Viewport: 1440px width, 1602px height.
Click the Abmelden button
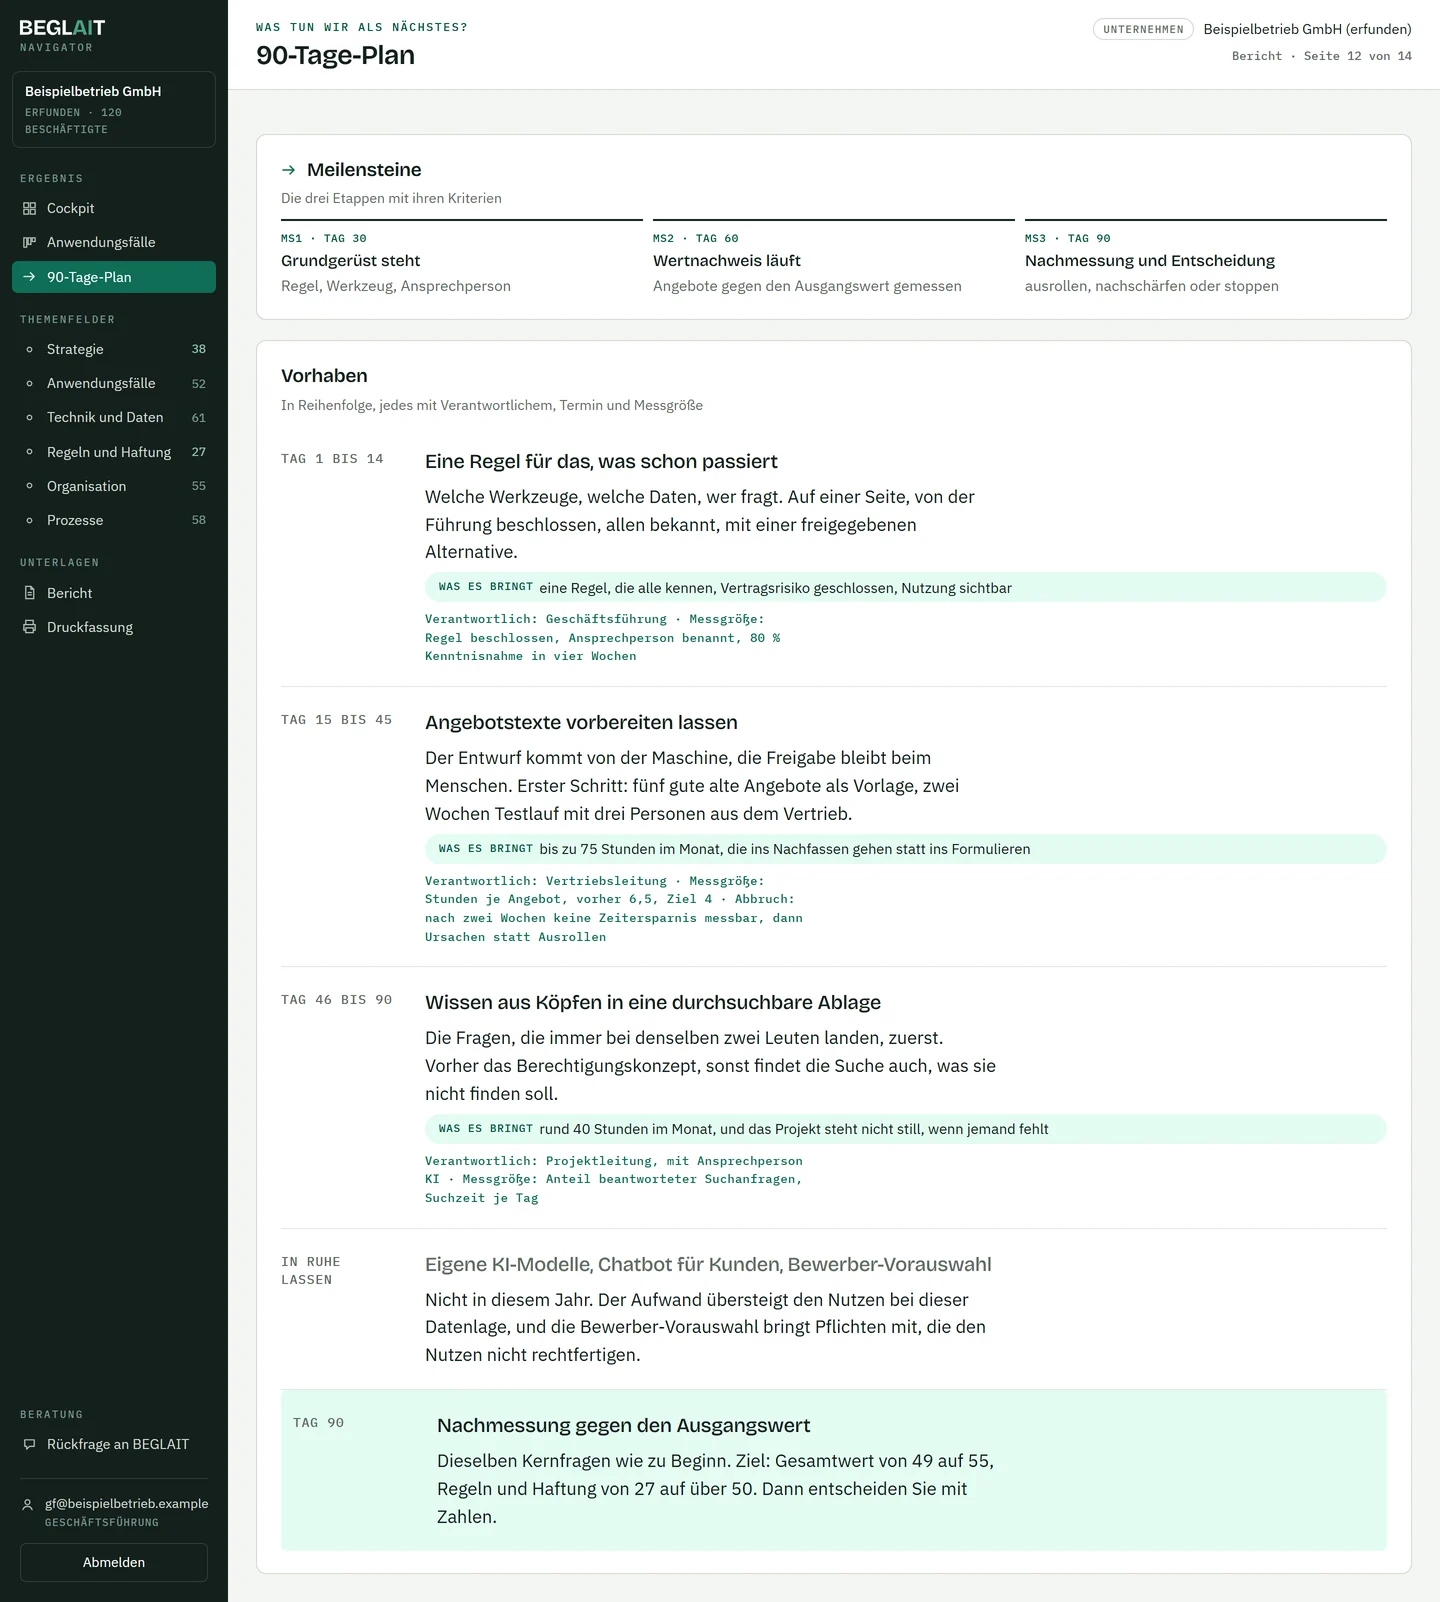114,1562
